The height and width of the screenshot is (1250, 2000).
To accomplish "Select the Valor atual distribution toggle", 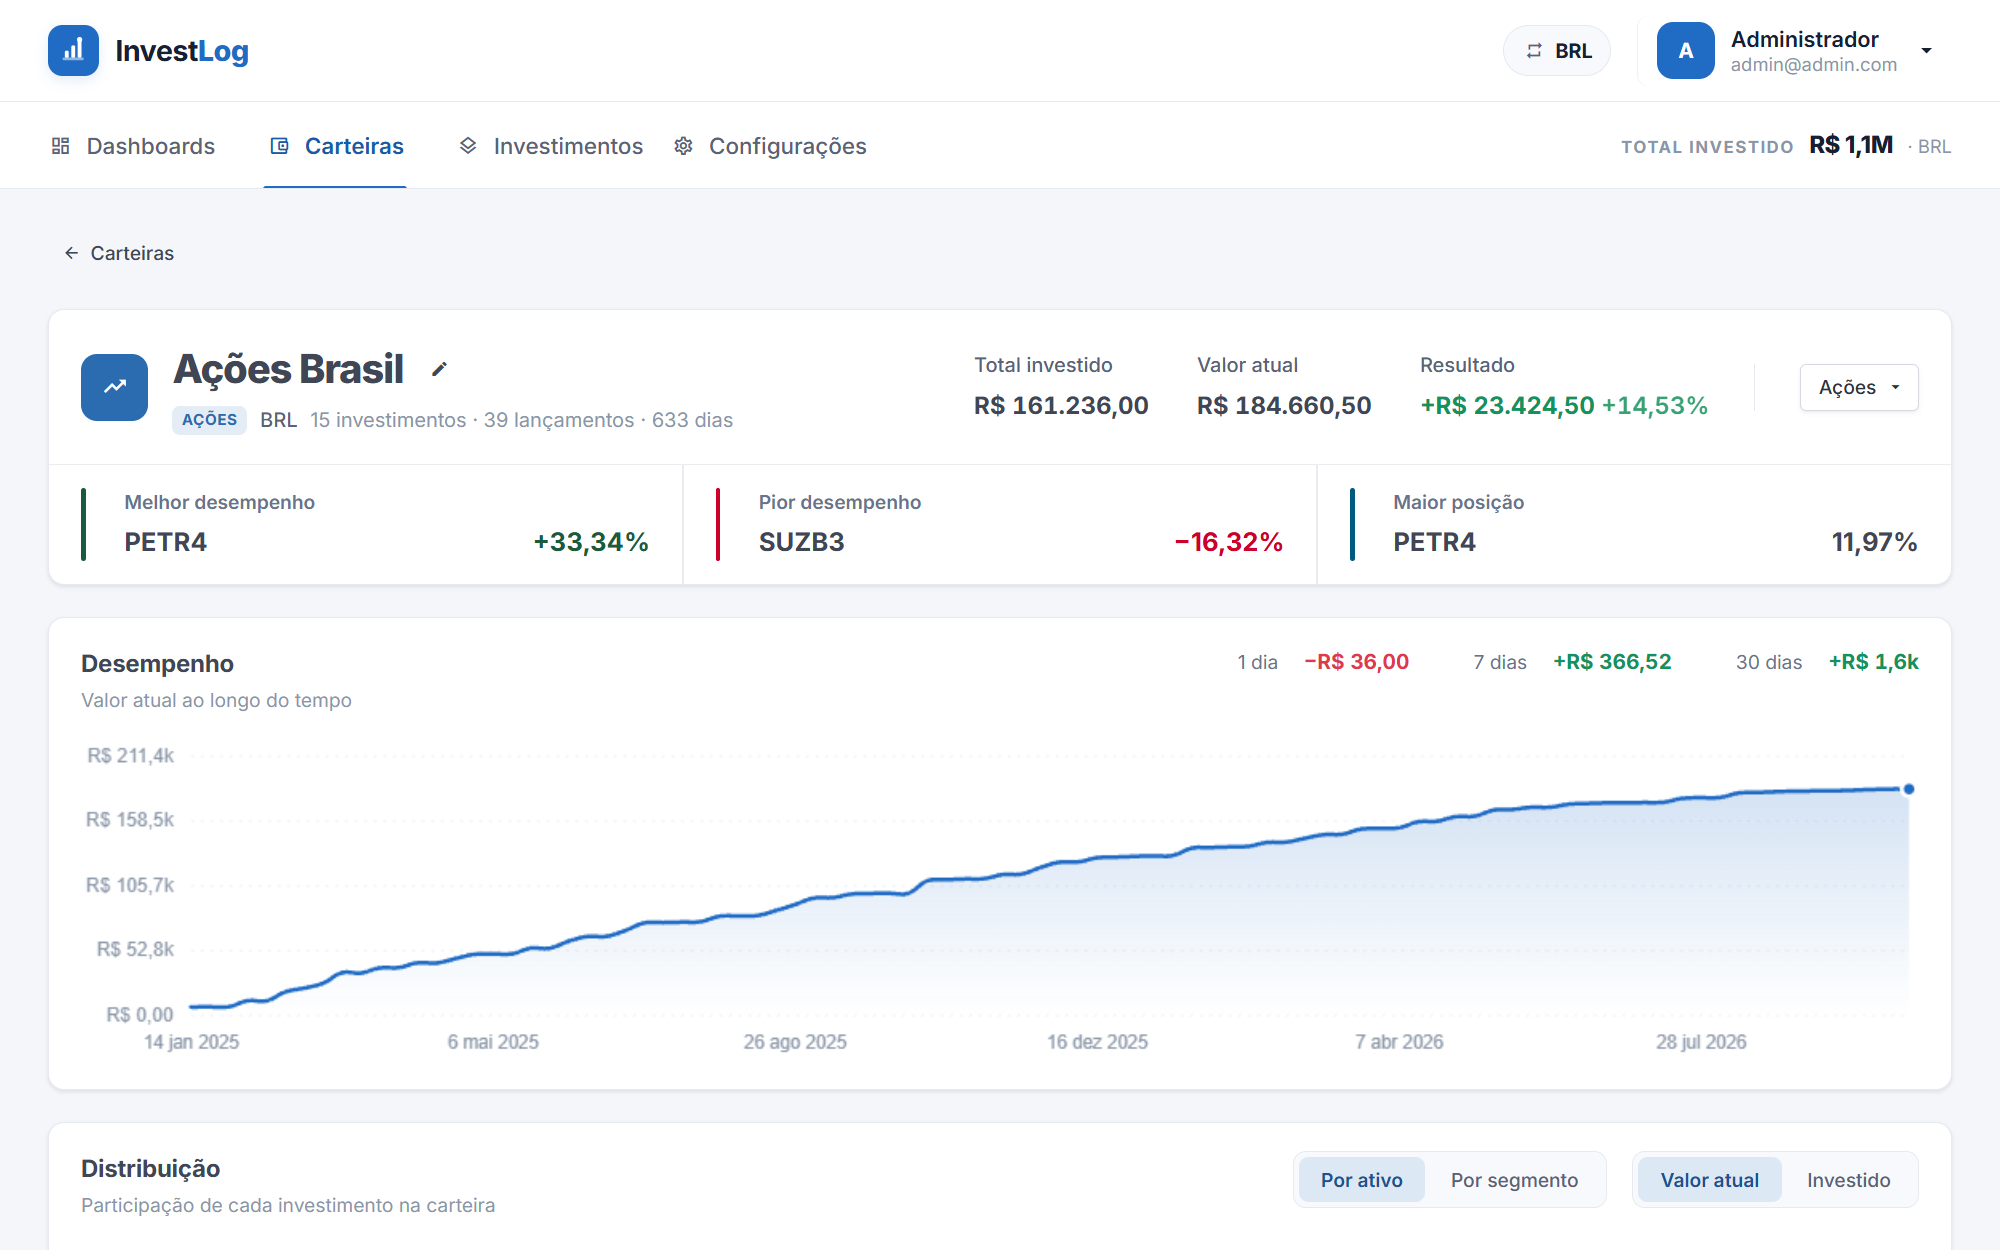I will tap(1709, 1180).
